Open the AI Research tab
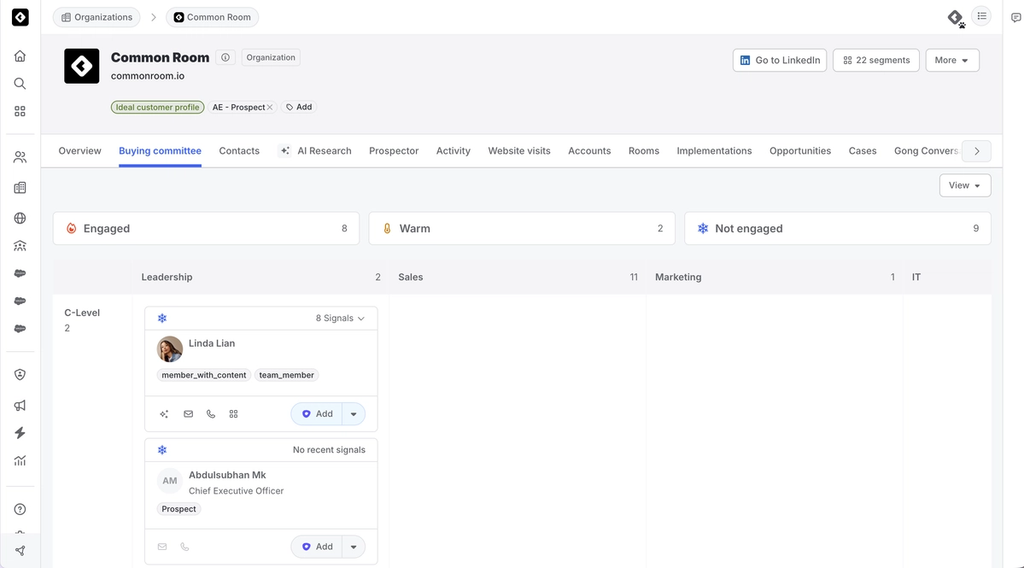Image resolution: width=1024 pixels, height=568 pixels. pos(315,151)
